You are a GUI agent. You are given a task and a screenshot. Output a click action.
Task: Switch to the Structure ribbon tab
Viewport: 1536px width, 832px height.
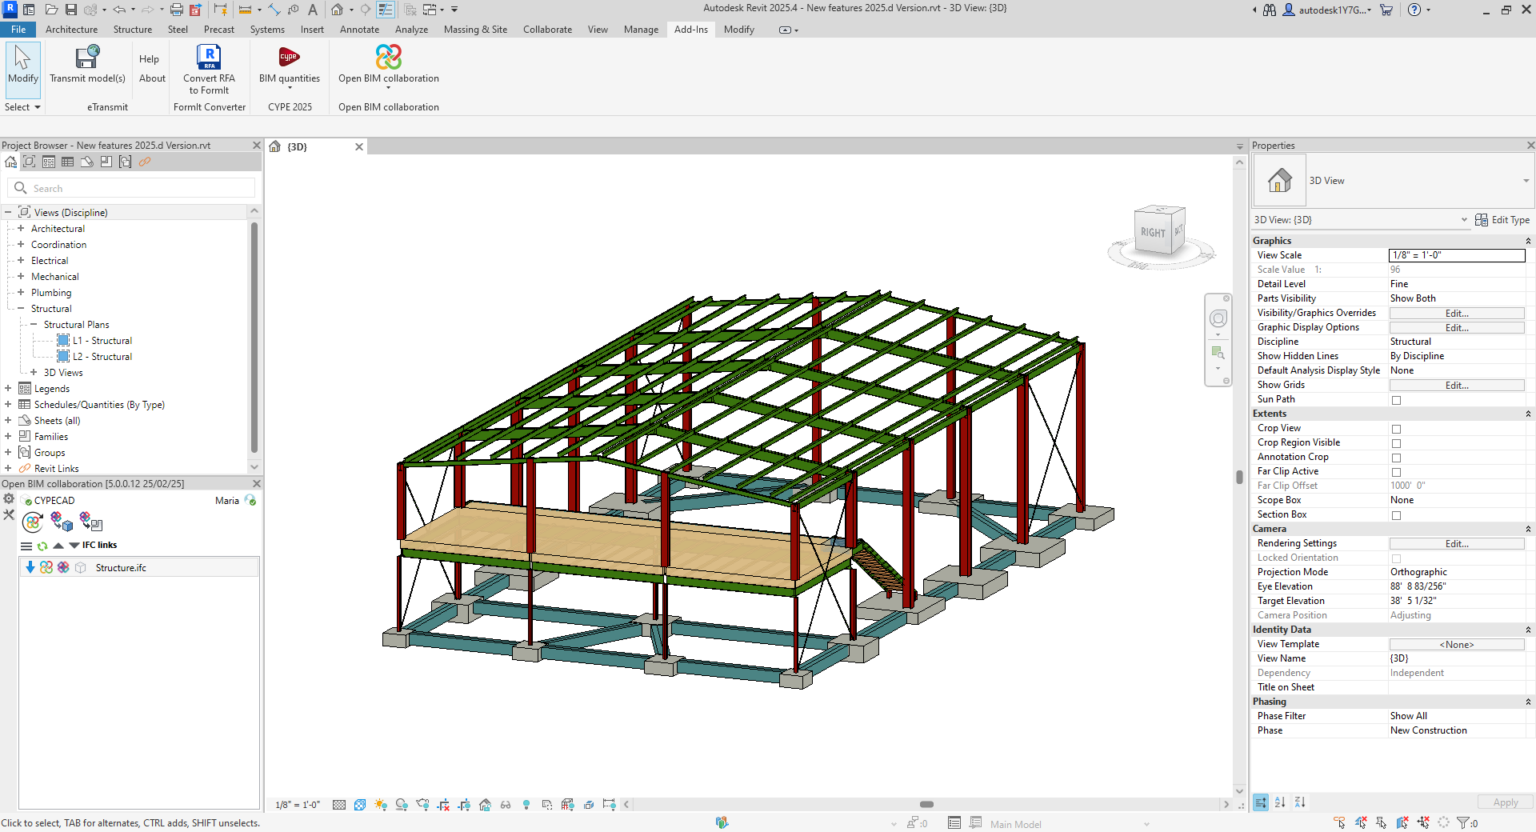(x=132, y=30)
